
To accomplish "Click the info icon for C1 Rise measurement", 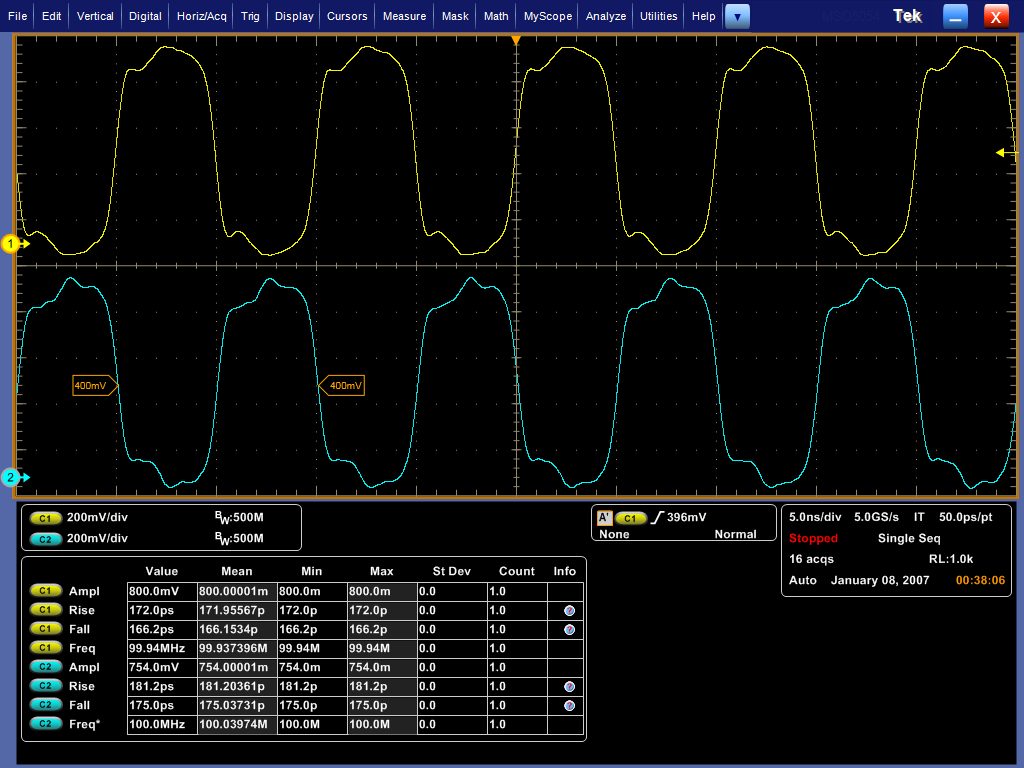I will coord(569,611).
